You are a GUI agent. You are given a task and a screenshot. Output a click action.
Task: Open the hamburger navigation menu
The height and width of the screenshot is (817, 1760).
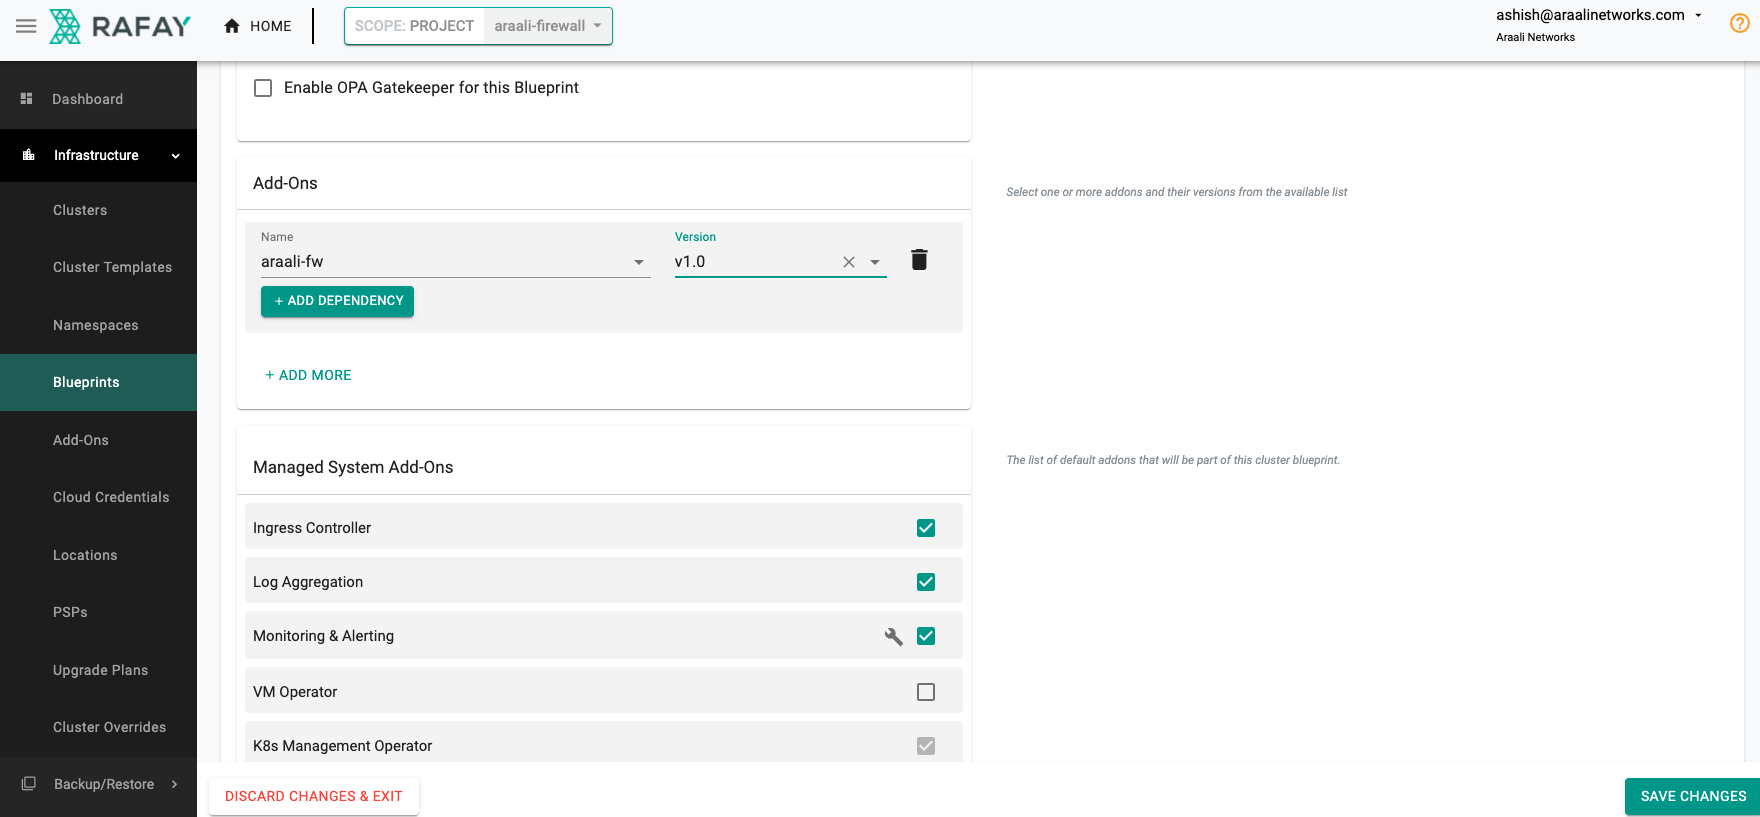26,26
